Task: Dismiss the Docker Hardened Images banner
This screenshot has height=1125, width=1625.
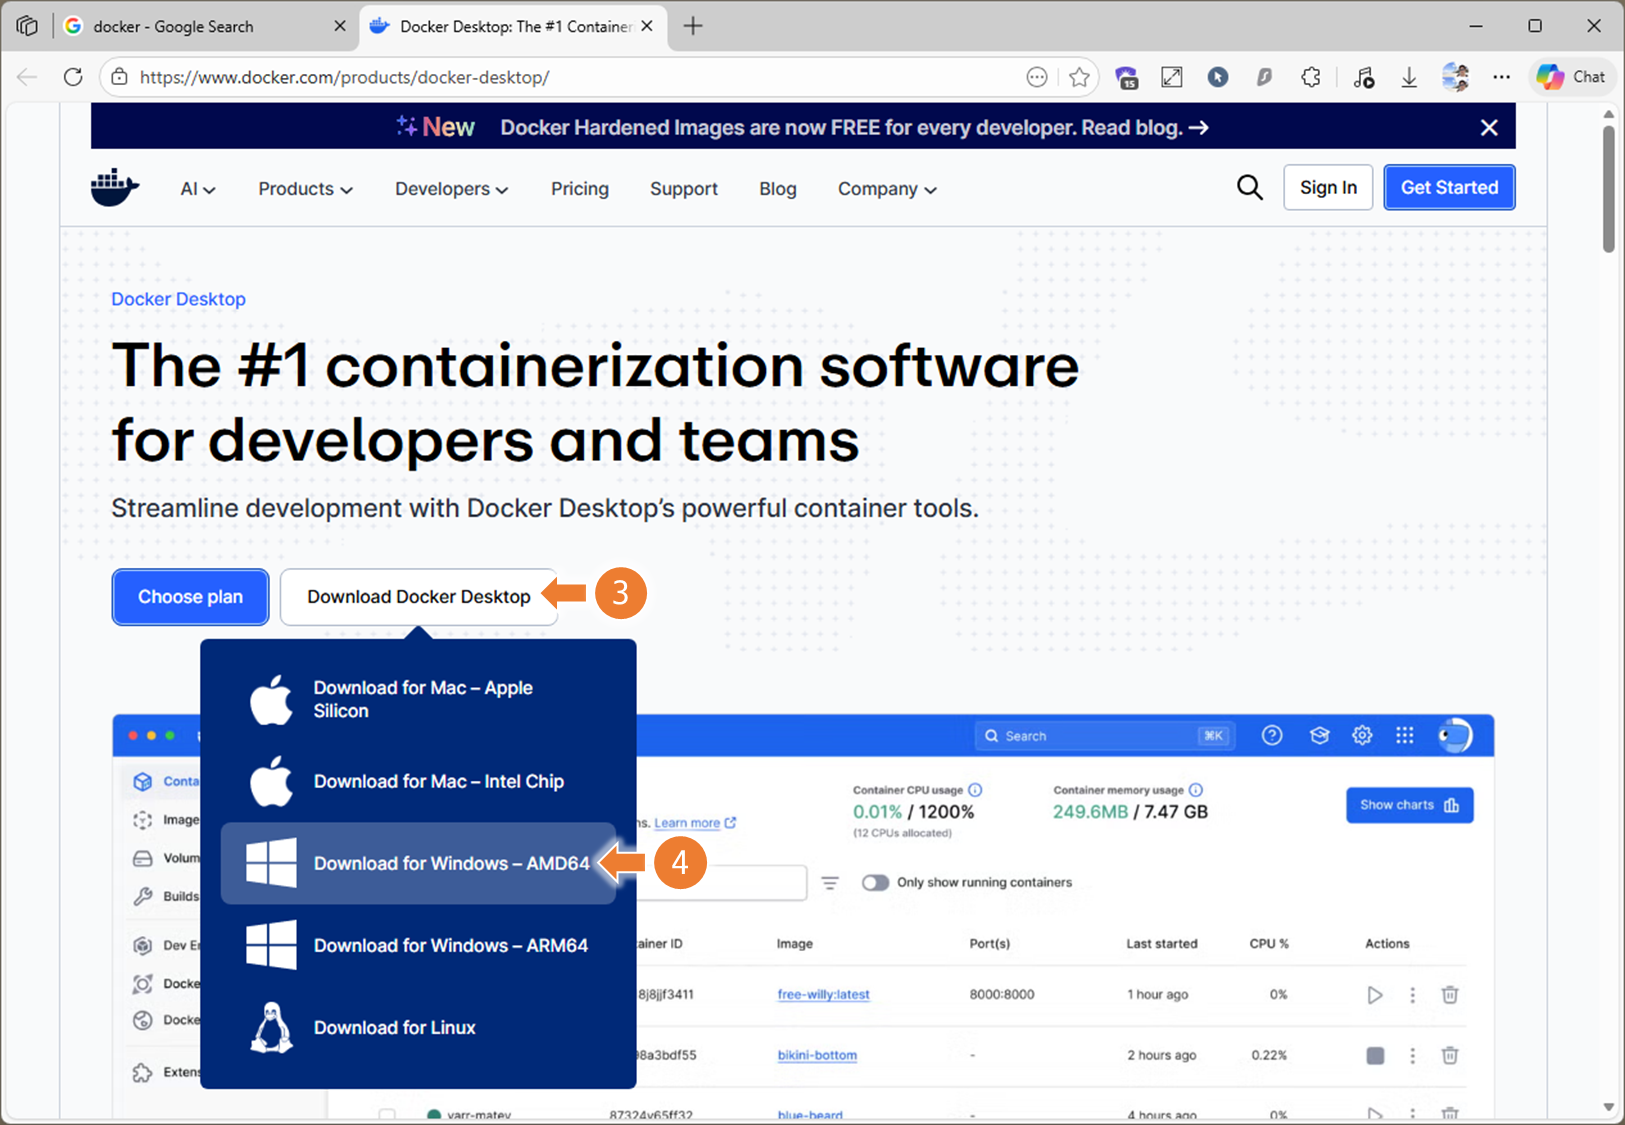Action: [1489, 127]
